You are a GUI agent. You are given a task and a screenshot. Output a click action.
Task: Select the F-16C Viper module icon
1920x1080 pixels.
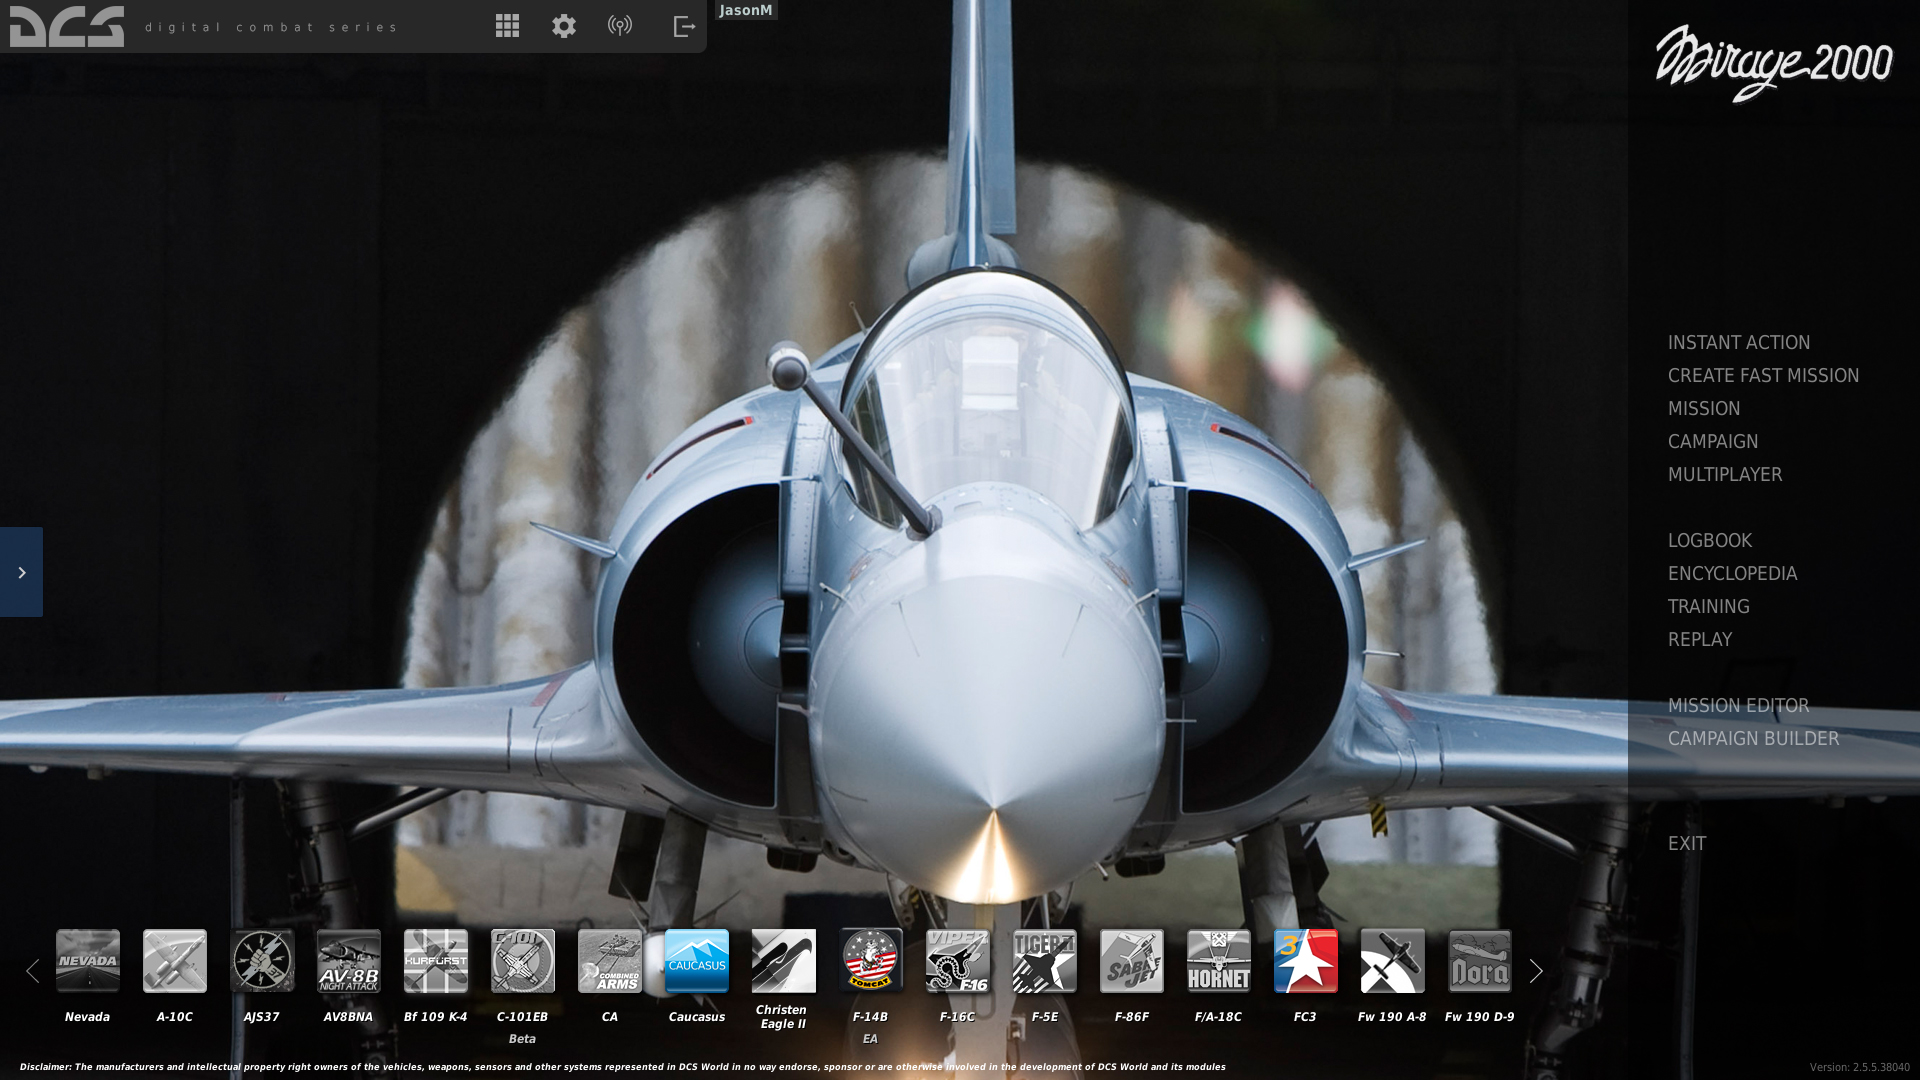pos(957,961)
